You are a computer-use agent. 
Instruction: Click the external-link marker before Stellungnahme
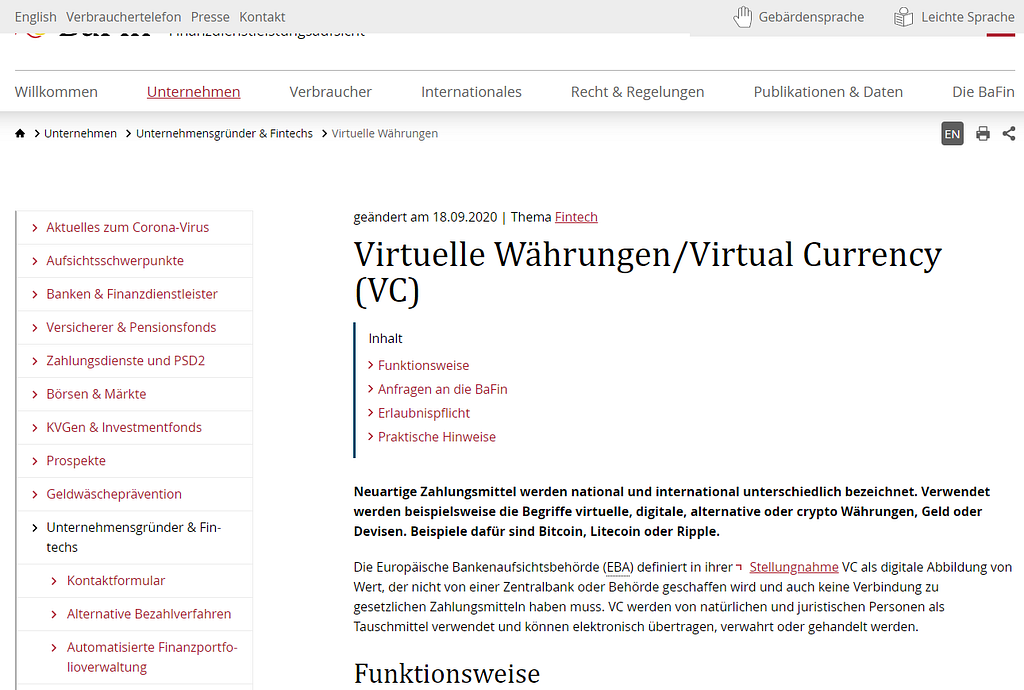(x=740, y=567)
